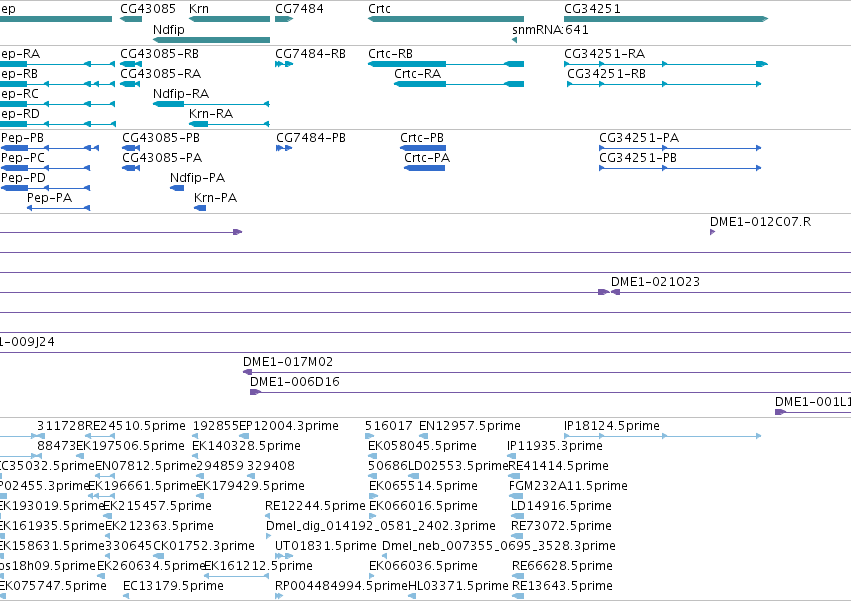Image resolution: width=851 pixels, height=601 pixels.
Task: Click the Crtc gene label
Action: click(379, 9)
